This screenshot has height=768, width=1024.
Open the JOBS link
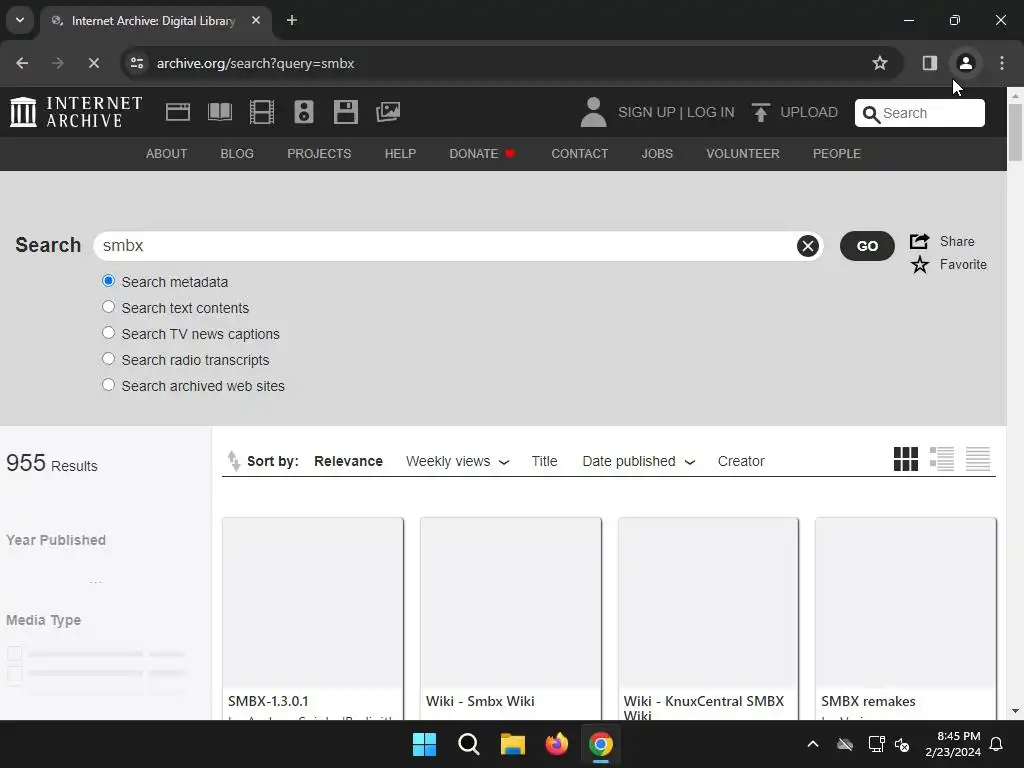point(656,153)
